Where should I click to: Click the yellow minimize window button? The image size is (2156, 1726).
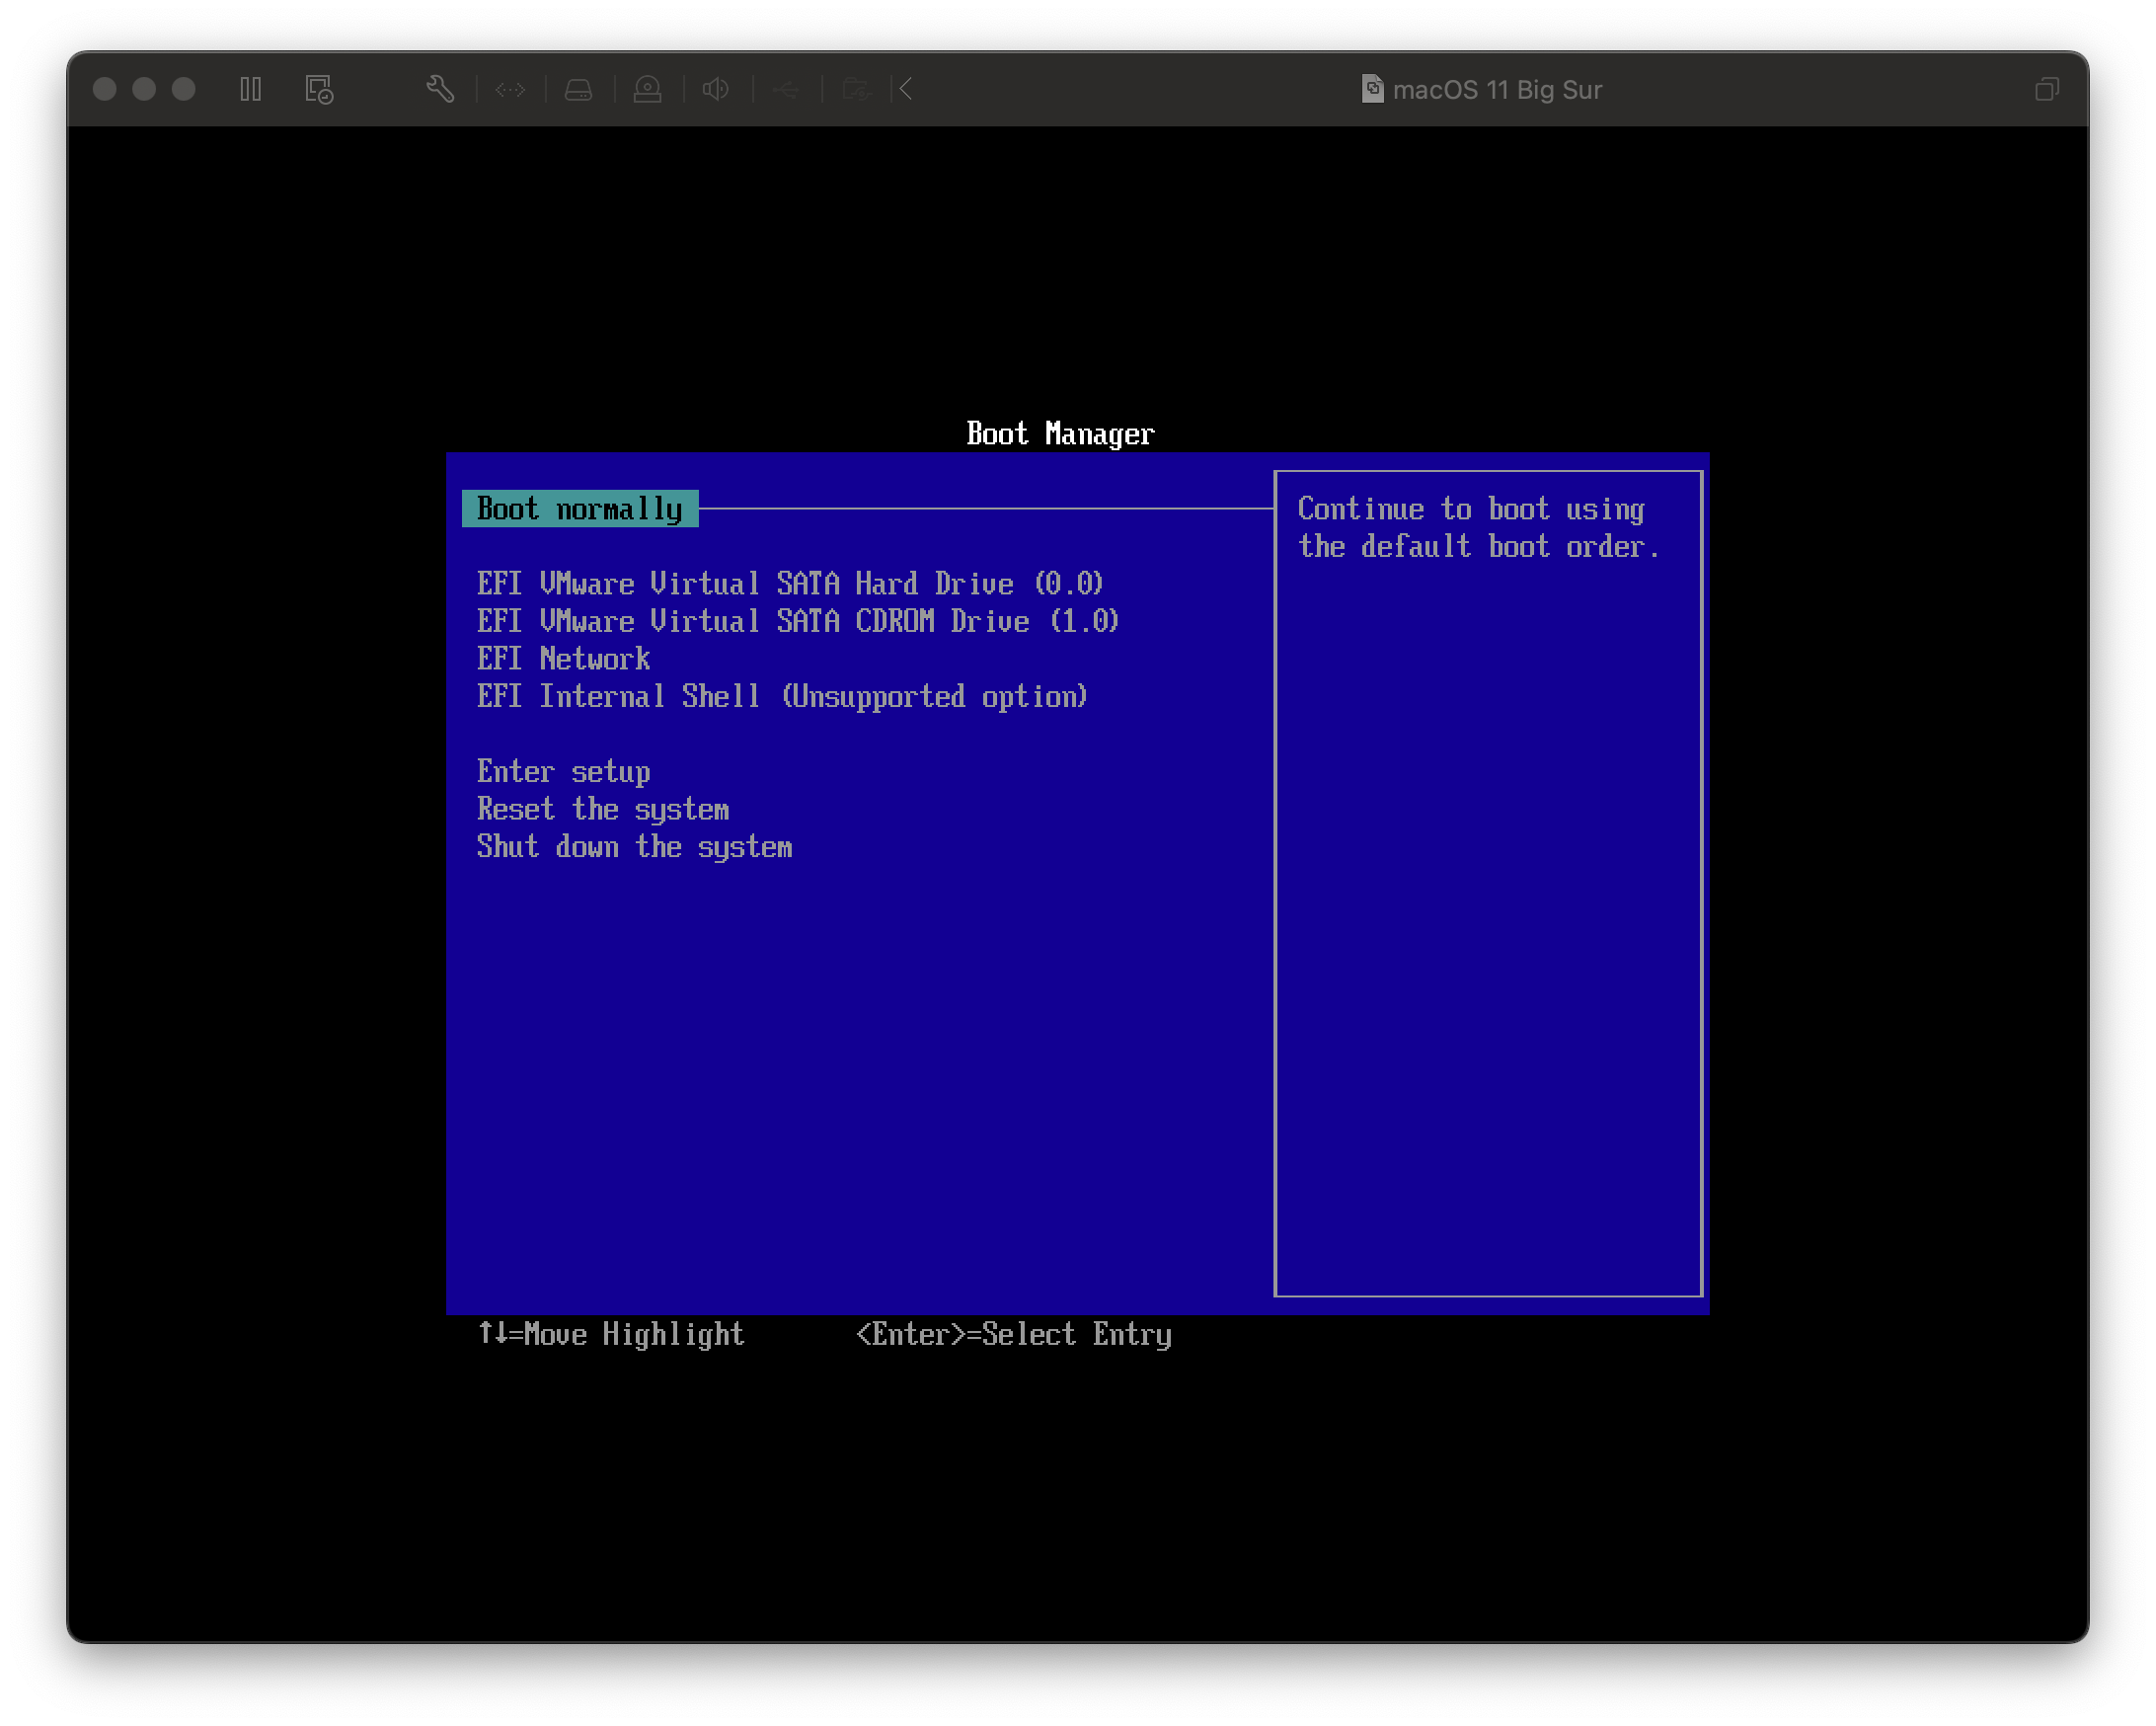[144, 90]
